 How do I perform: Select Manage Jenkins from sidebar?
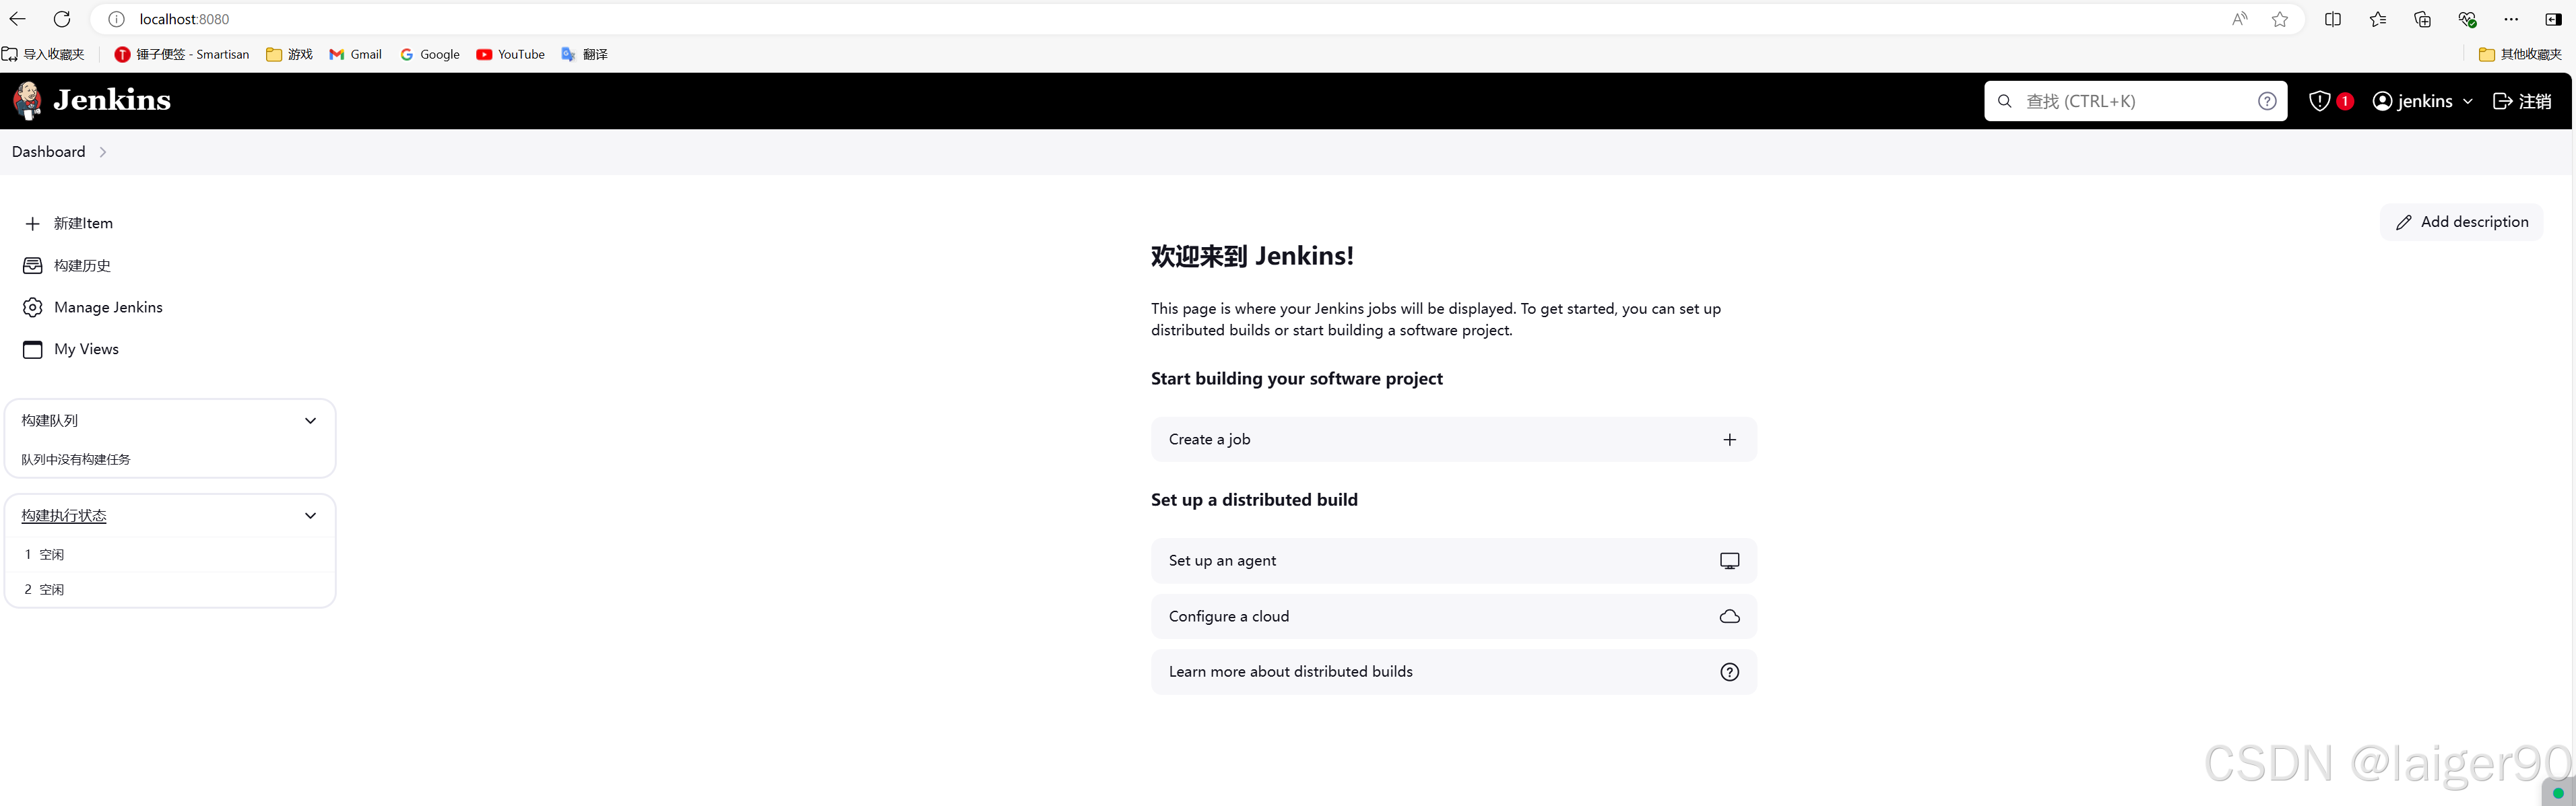(x=107, y=307)
